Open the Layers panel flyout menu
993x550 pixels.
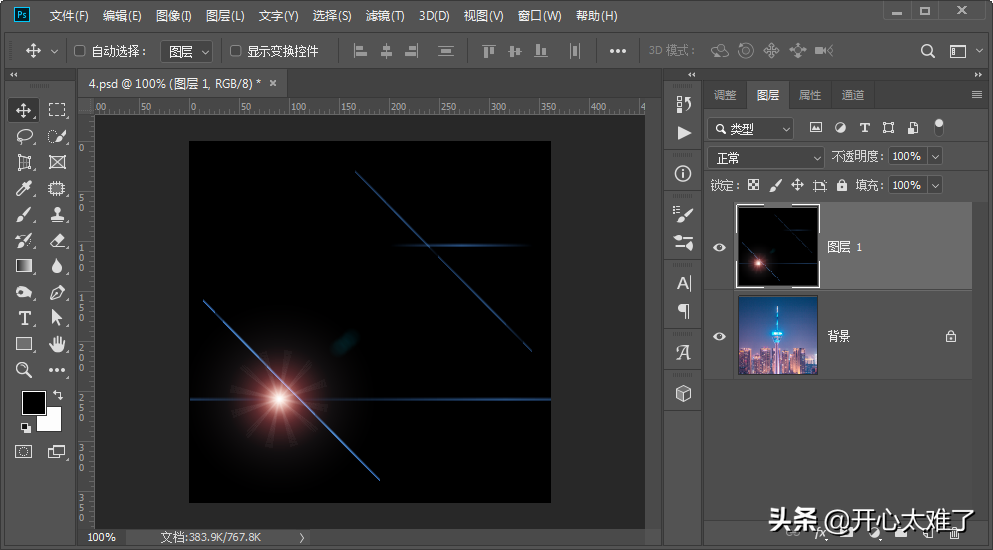click(x=976, y=95)
